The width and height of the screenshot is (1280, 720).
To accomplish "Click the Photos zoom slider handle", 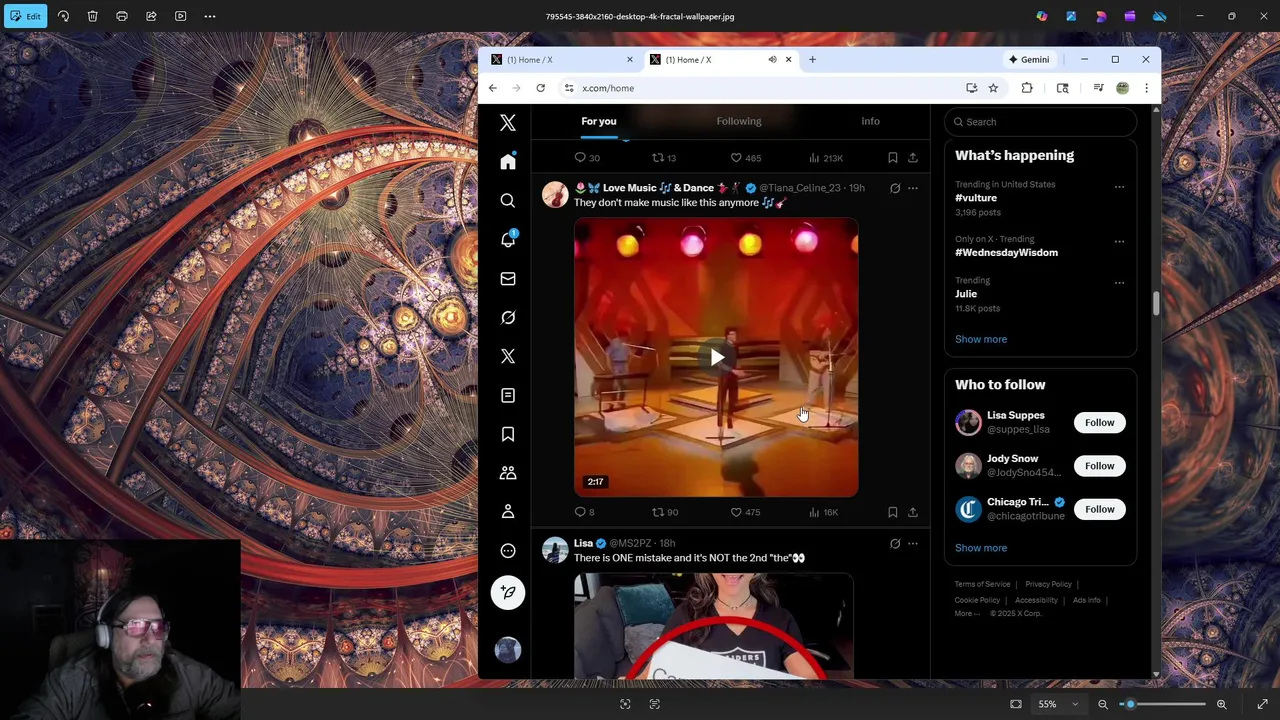I will click(x=1130, y=704).
